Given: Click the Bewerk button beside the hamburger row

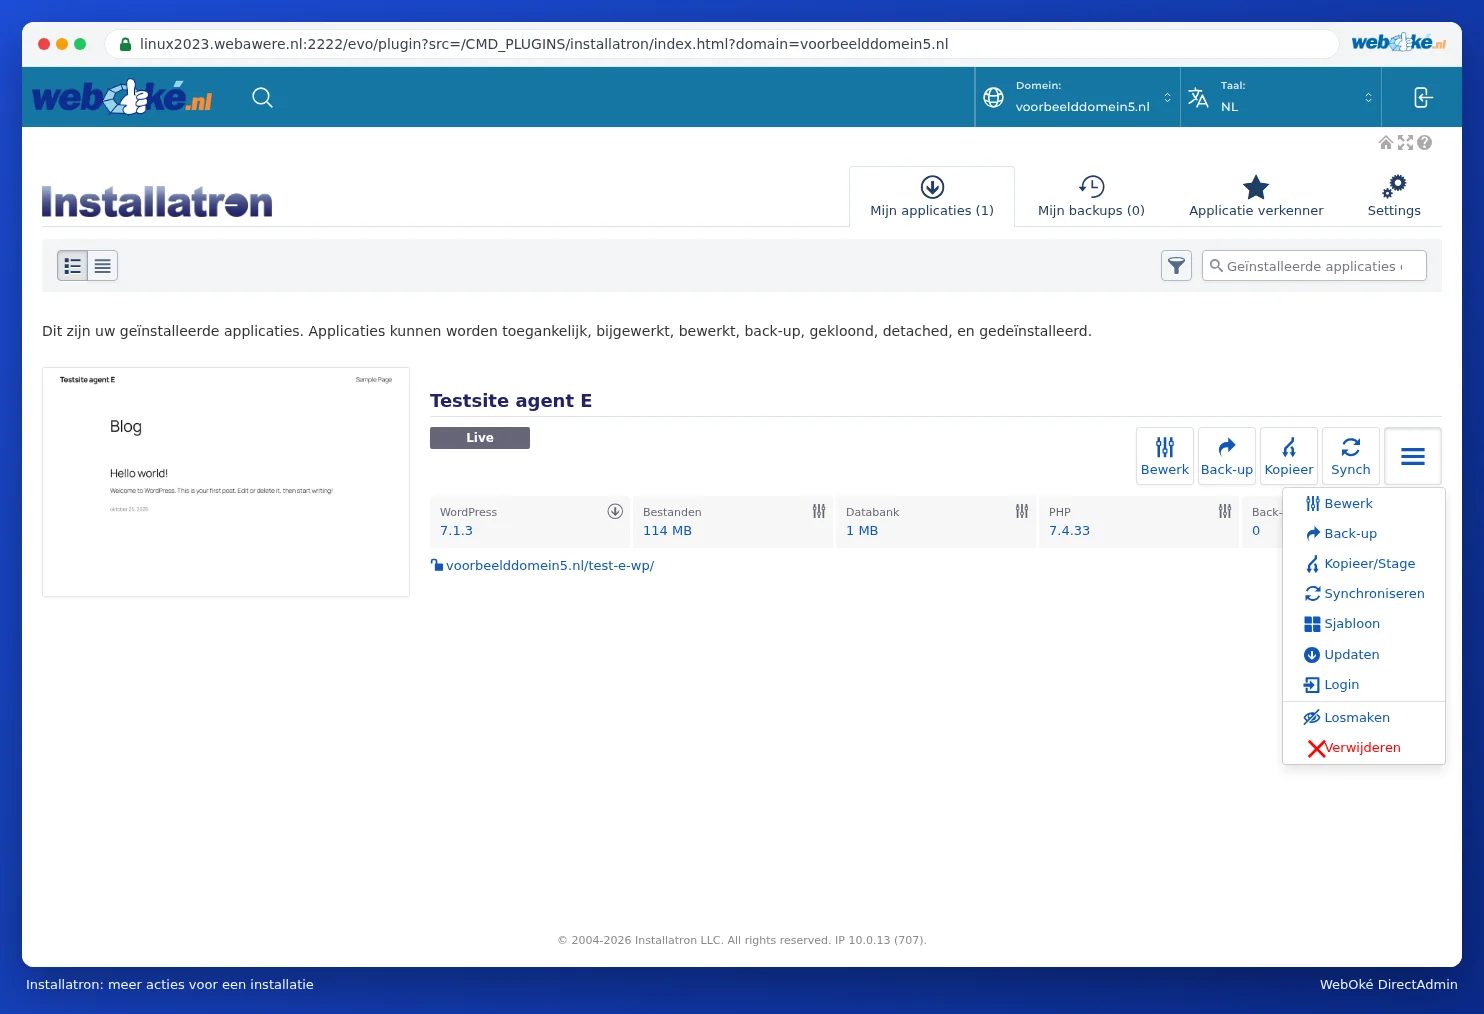Looking at the screenshot, I should (1165, 456).
